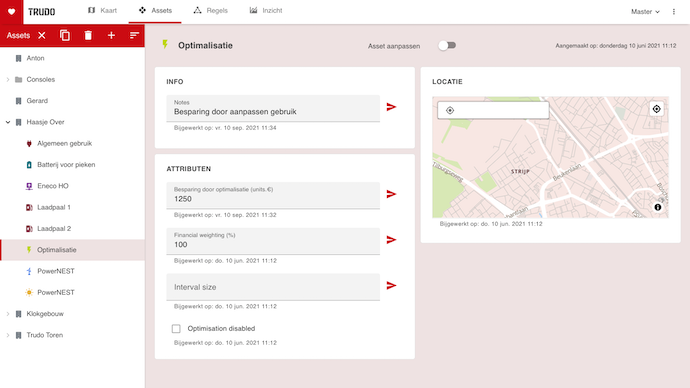
Task: Delete the selected asset with trash icon
Action: [x=88, y=36]
